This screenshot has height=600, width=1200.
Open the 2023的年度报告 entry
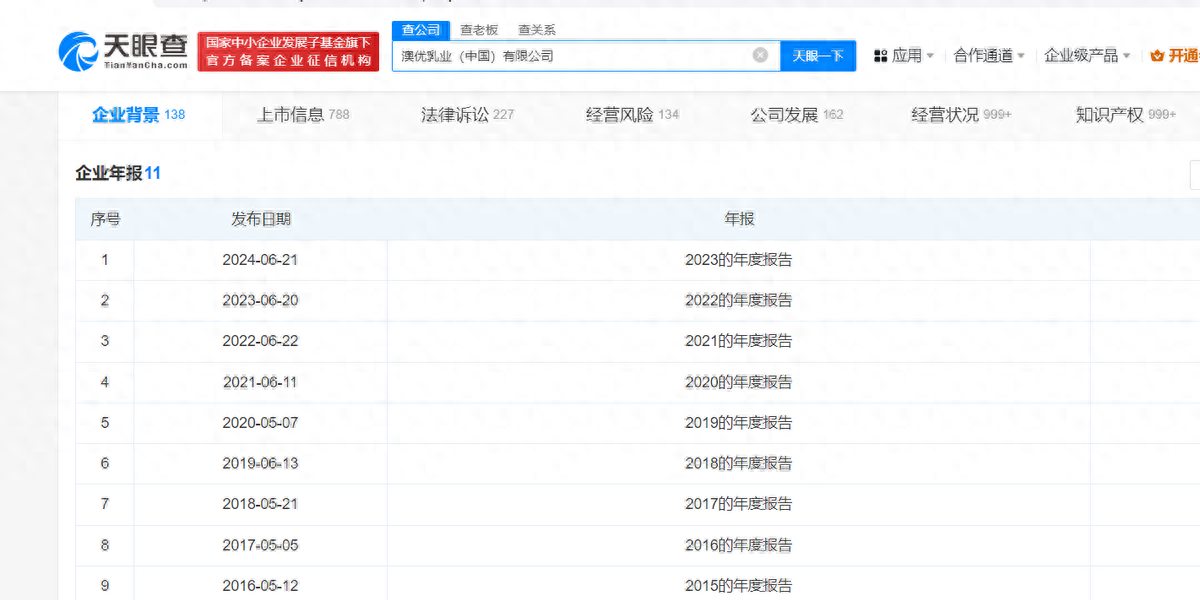[739, 260]
